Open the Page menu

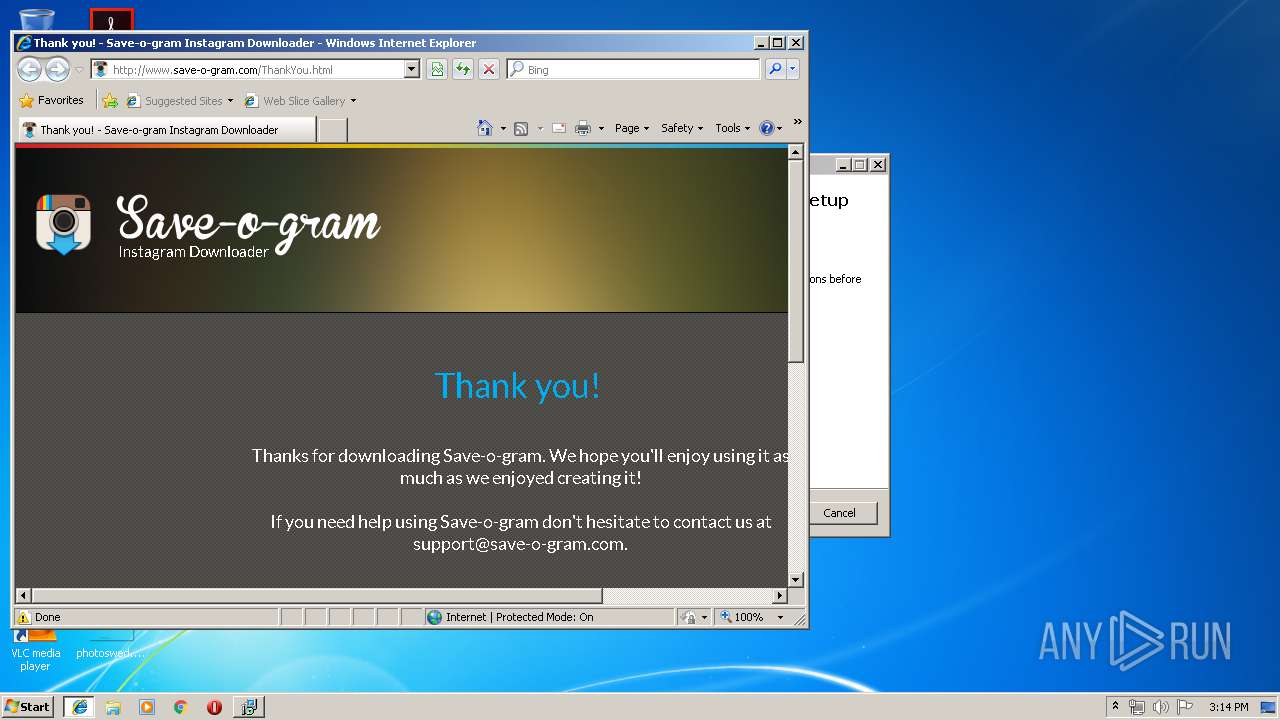632,128
